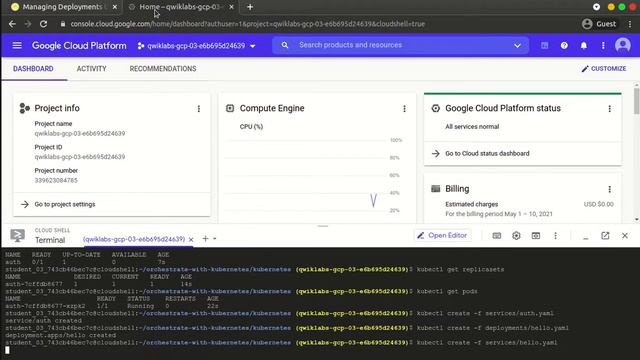Click the 'USD $0.00' estimated charges value

coord(598,204)
